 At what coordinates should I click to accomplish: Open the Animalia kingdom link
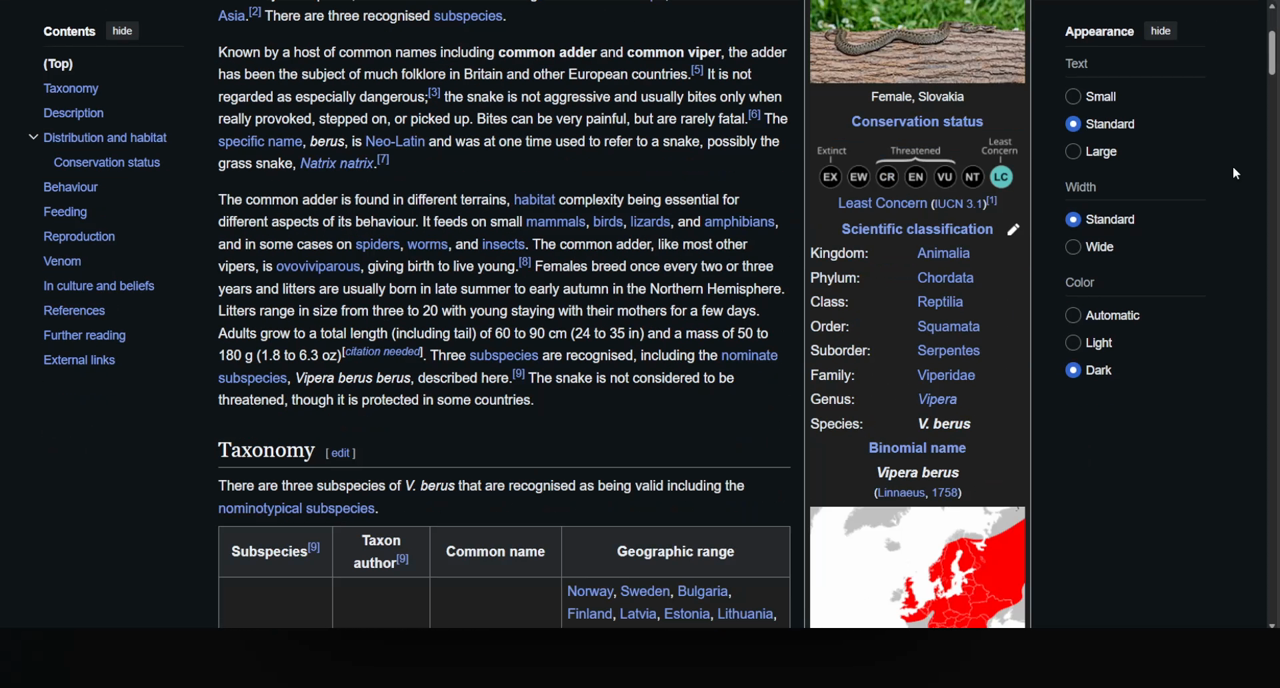tap(943, 253)
